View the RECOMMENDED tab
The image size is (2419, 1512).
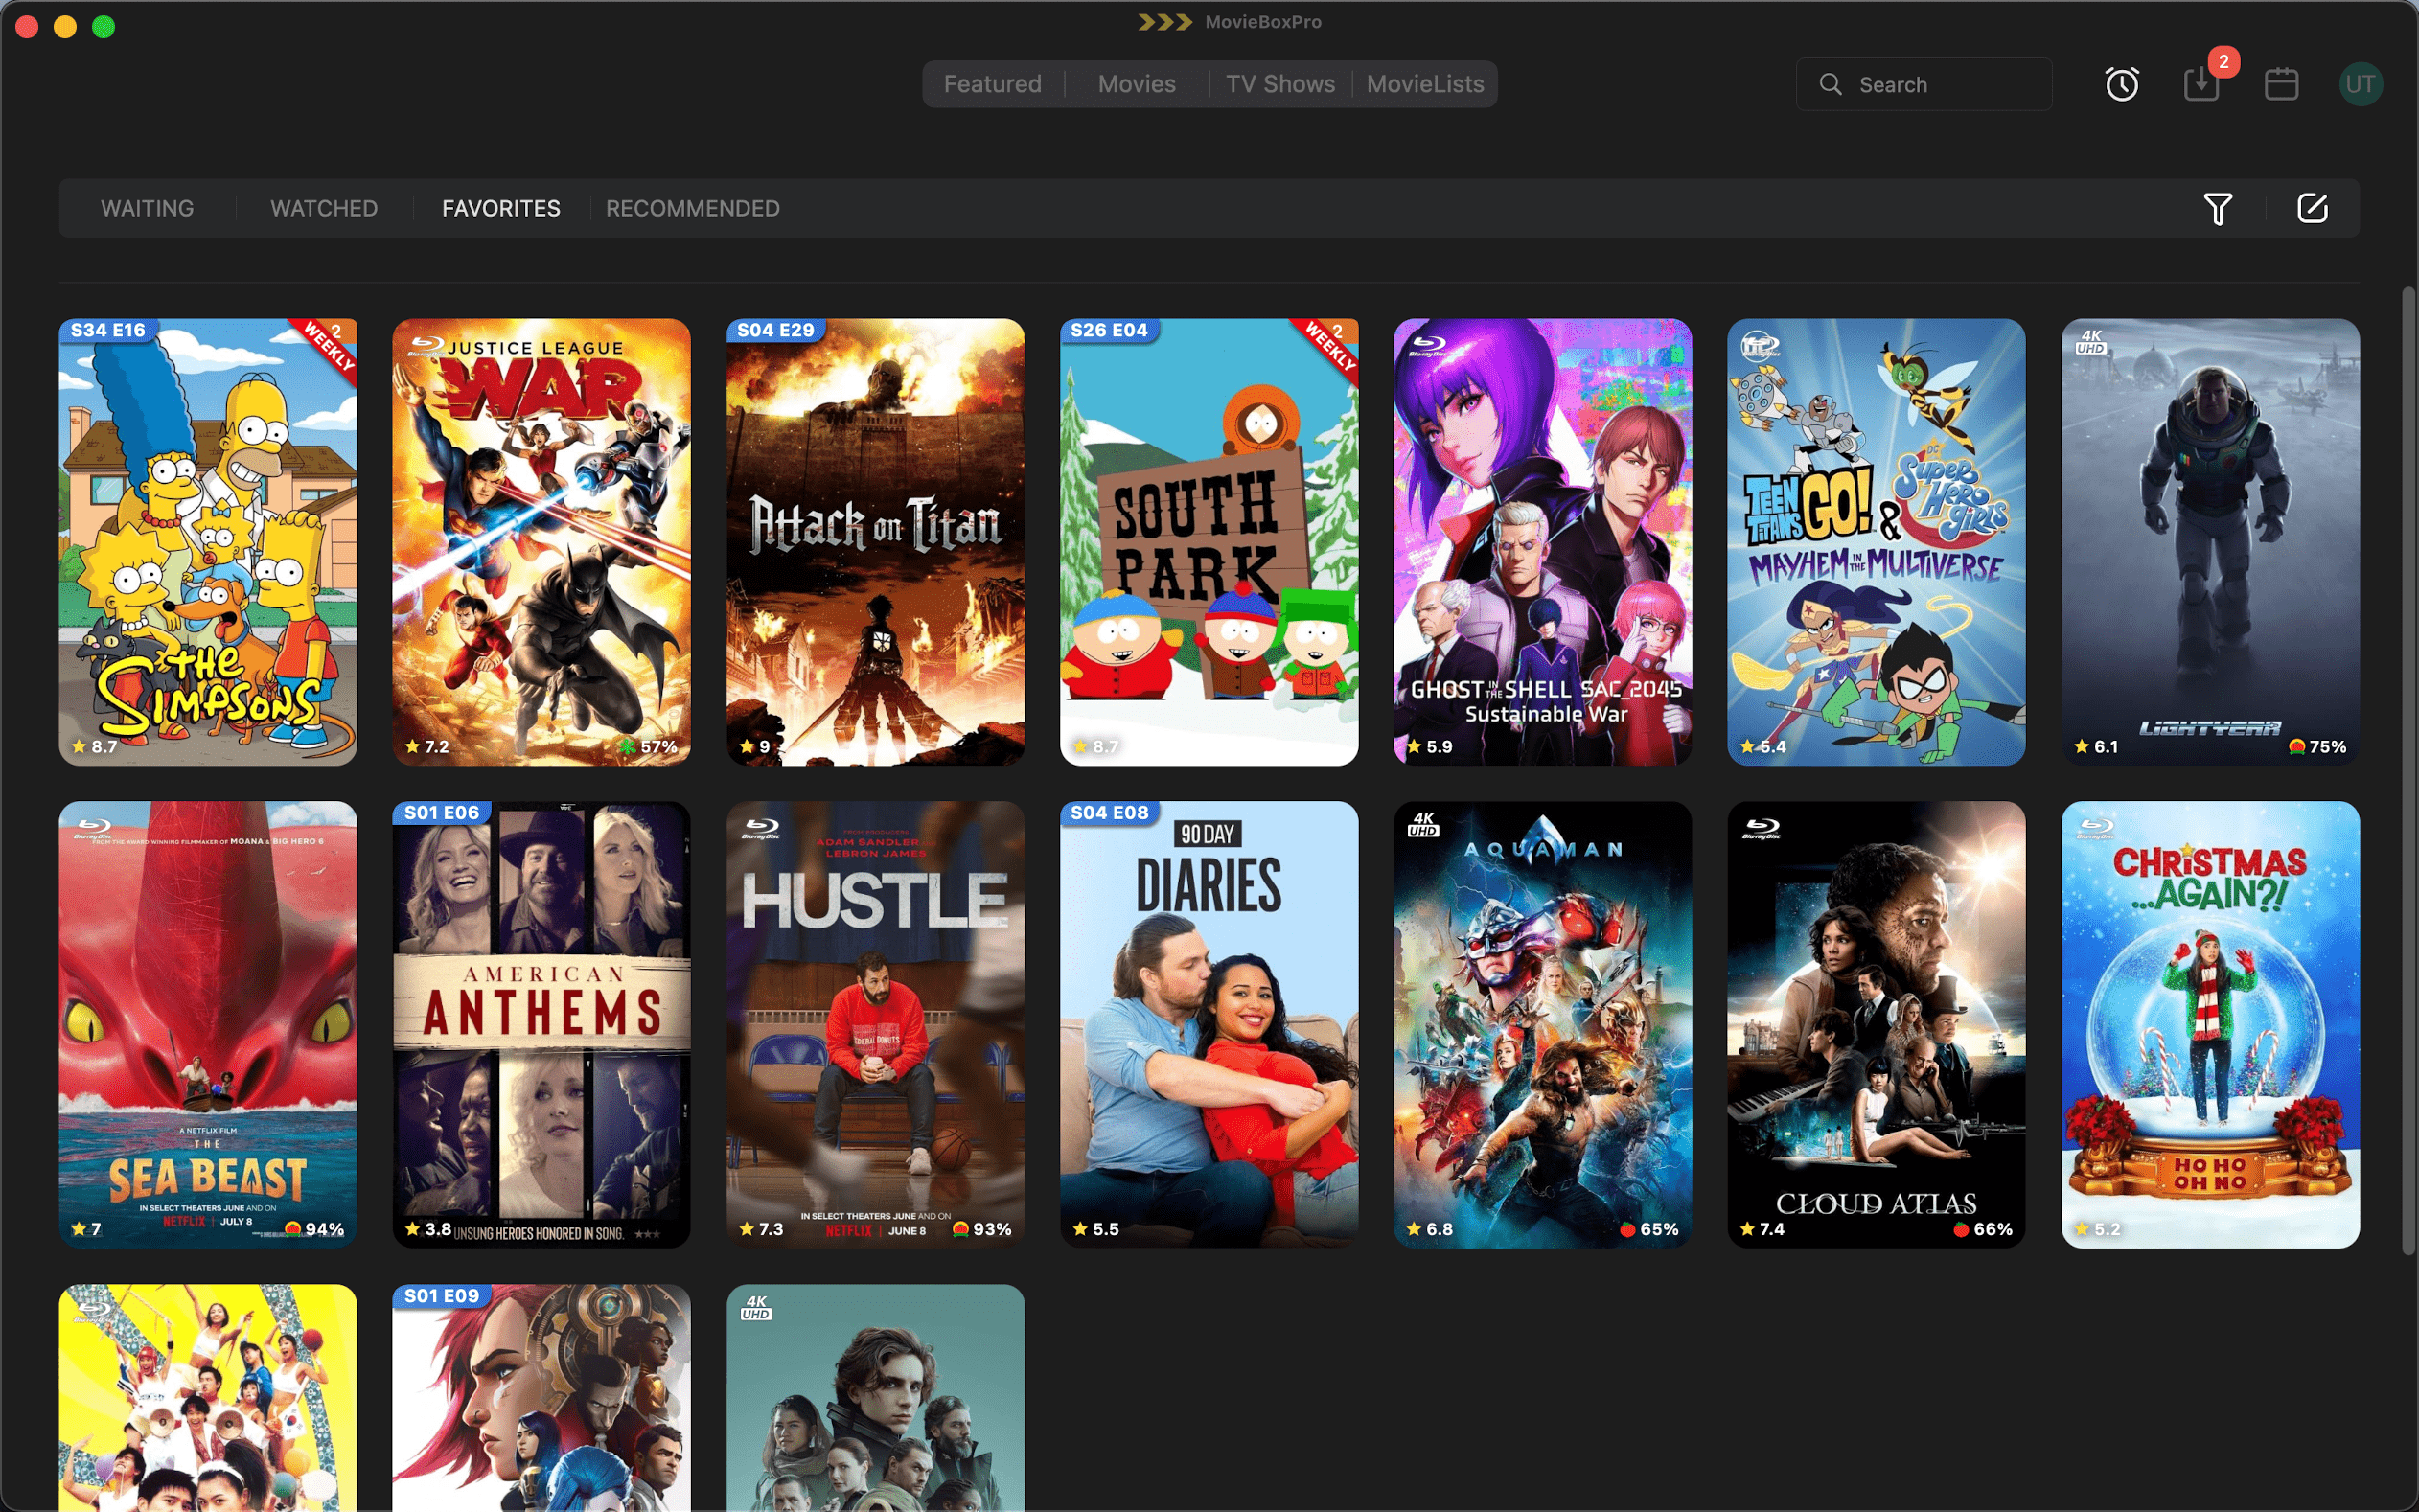(692, 208)
